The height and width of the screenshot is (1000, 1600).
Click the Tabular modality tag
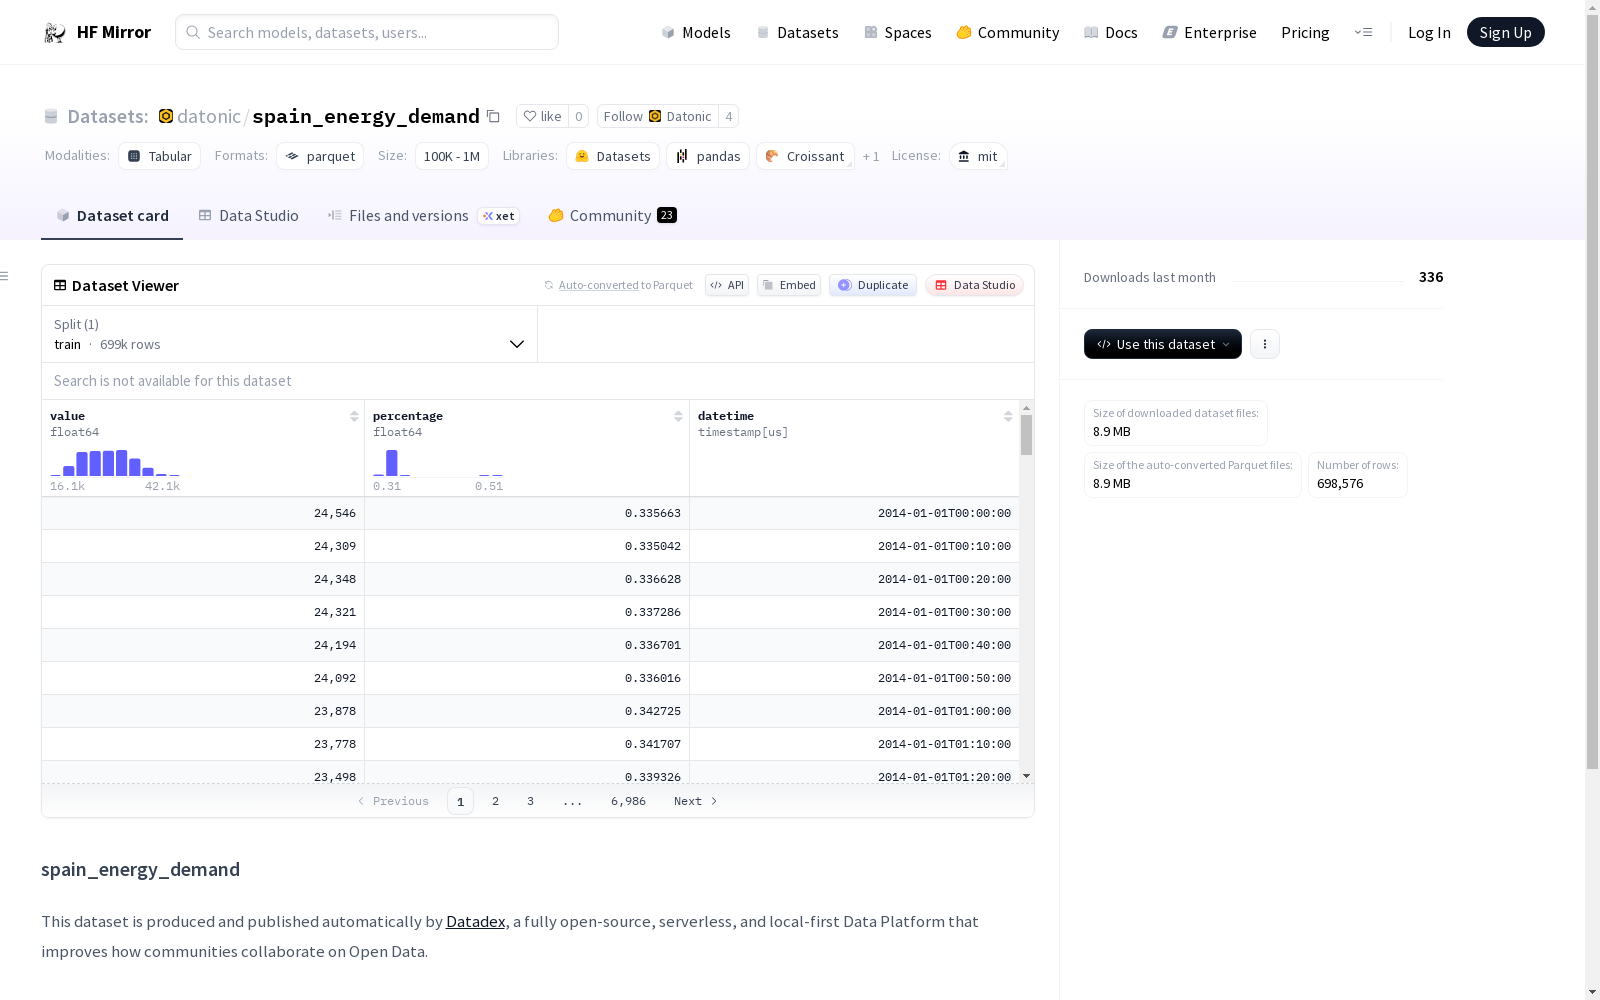click(160, 156)
